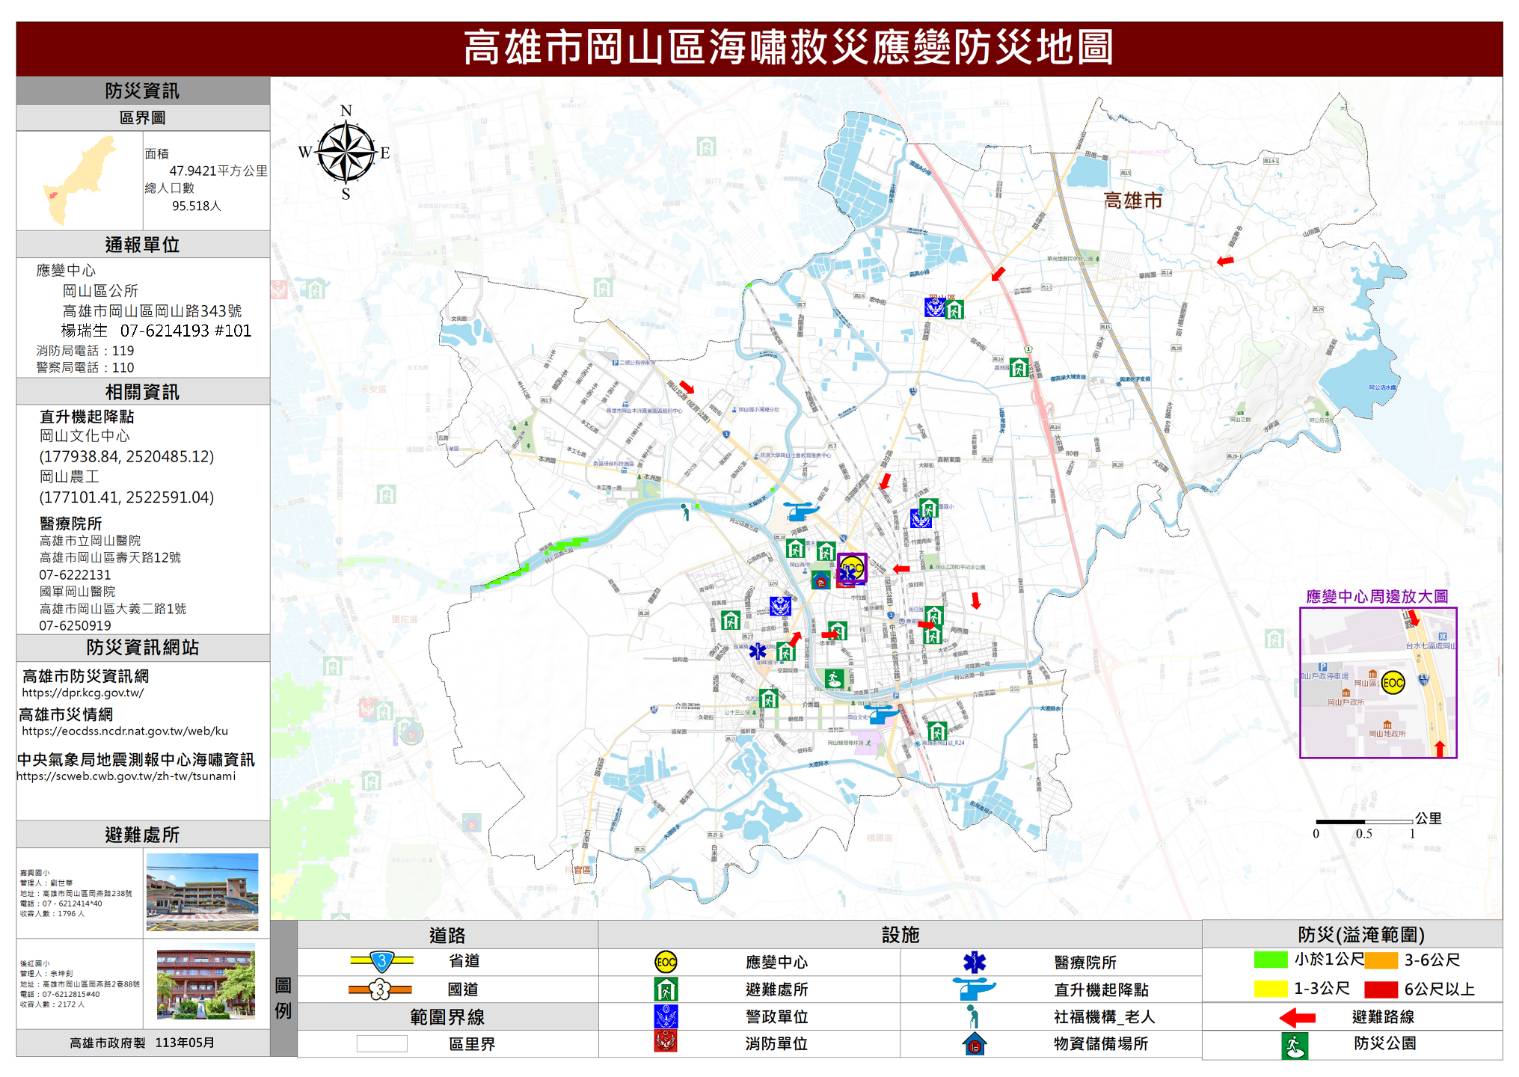The width and height of the screenshot is (1519, 1077).
Task: Click the red 消防單位 fire legend icon
Action: point(666,1042)
